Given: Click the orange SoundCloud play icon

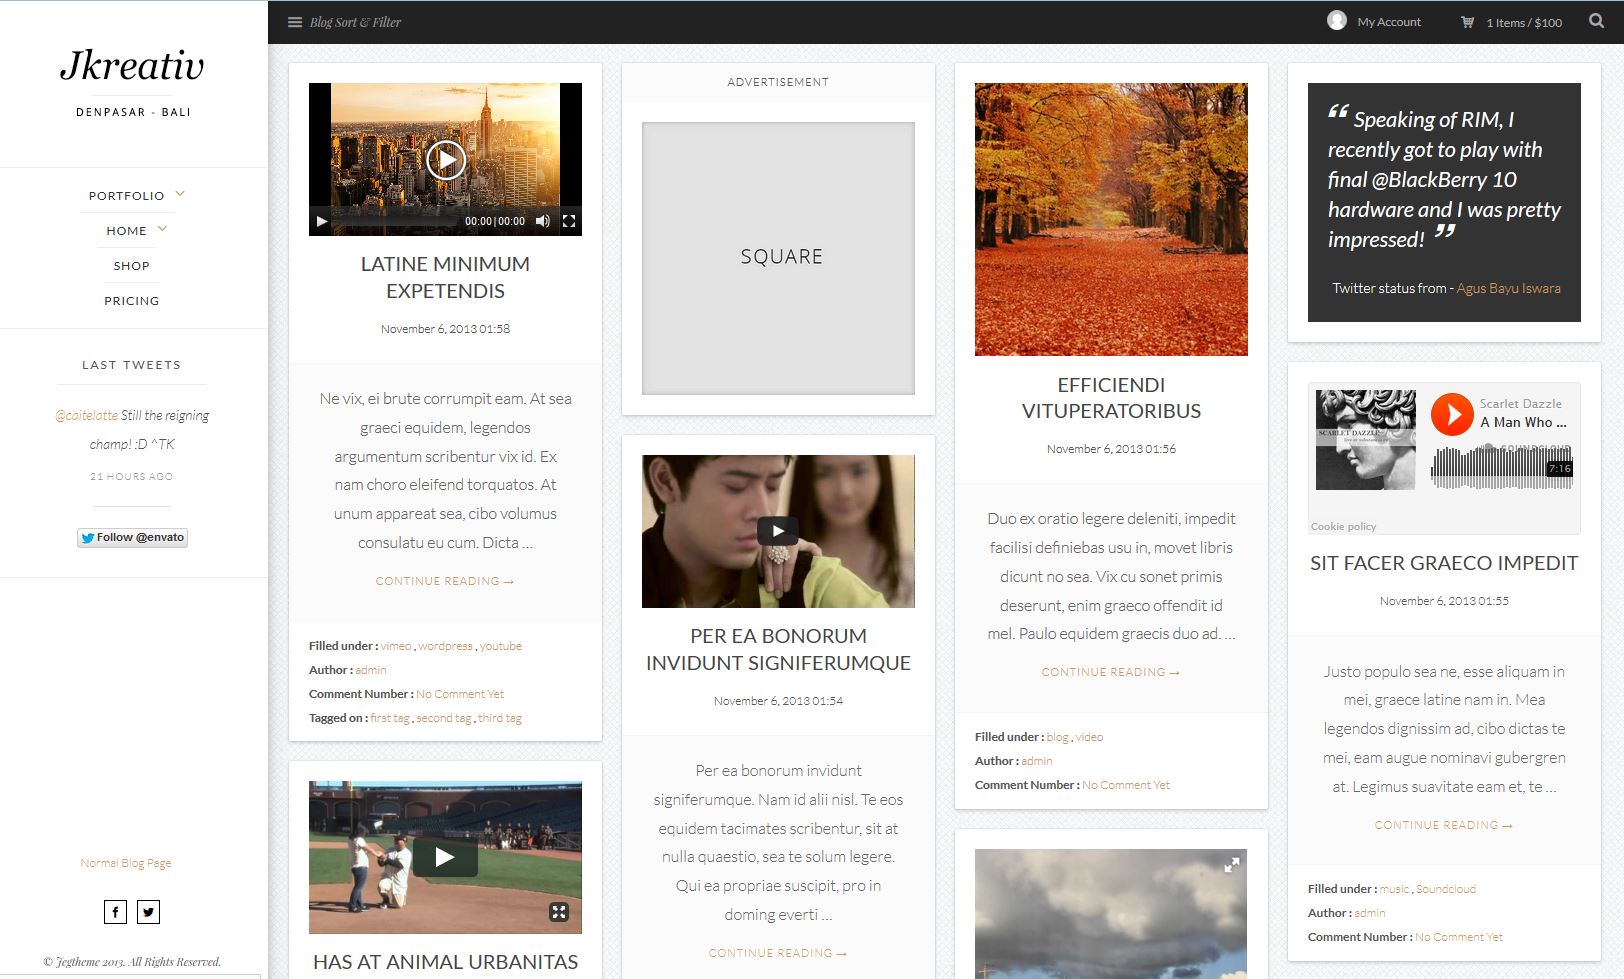Looking at the screenshot, I should pos(1452,415).
